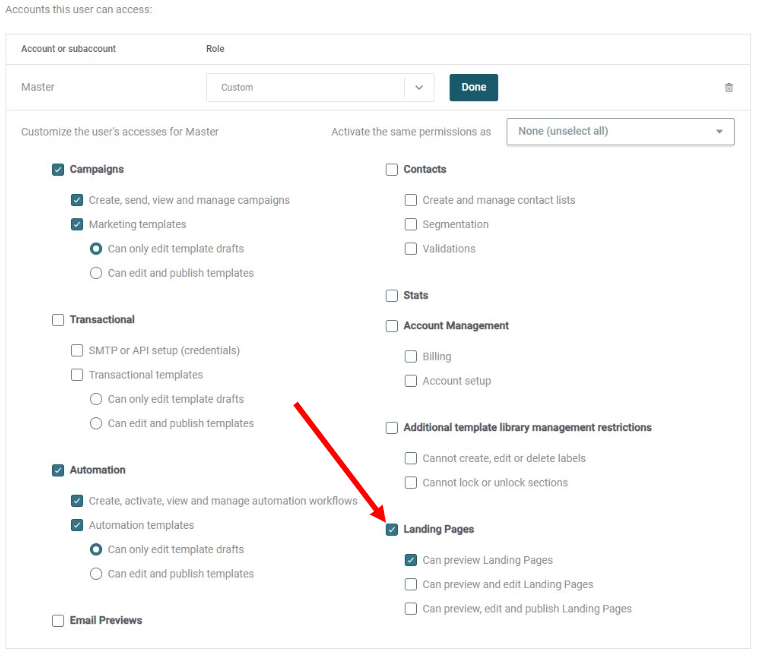757x654 pixels.
Task: Enable the Transactional checkbox
Action: point(58,320)
